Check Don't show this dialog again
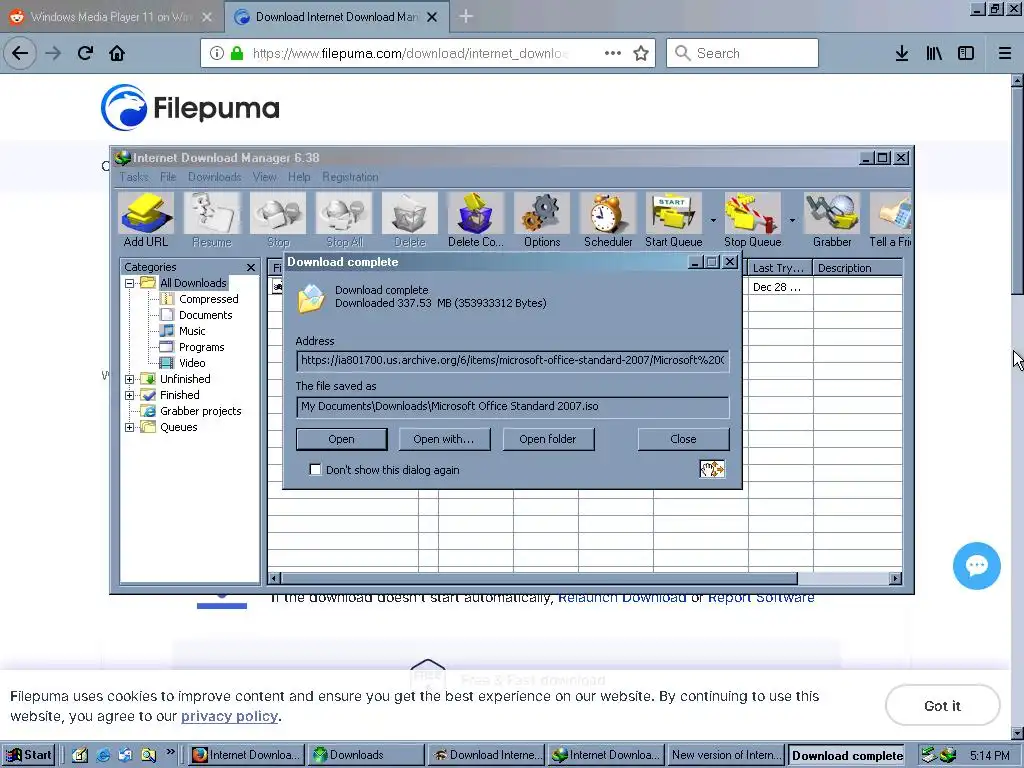Viewport: 1024px width, 768px height. [315, 469]
